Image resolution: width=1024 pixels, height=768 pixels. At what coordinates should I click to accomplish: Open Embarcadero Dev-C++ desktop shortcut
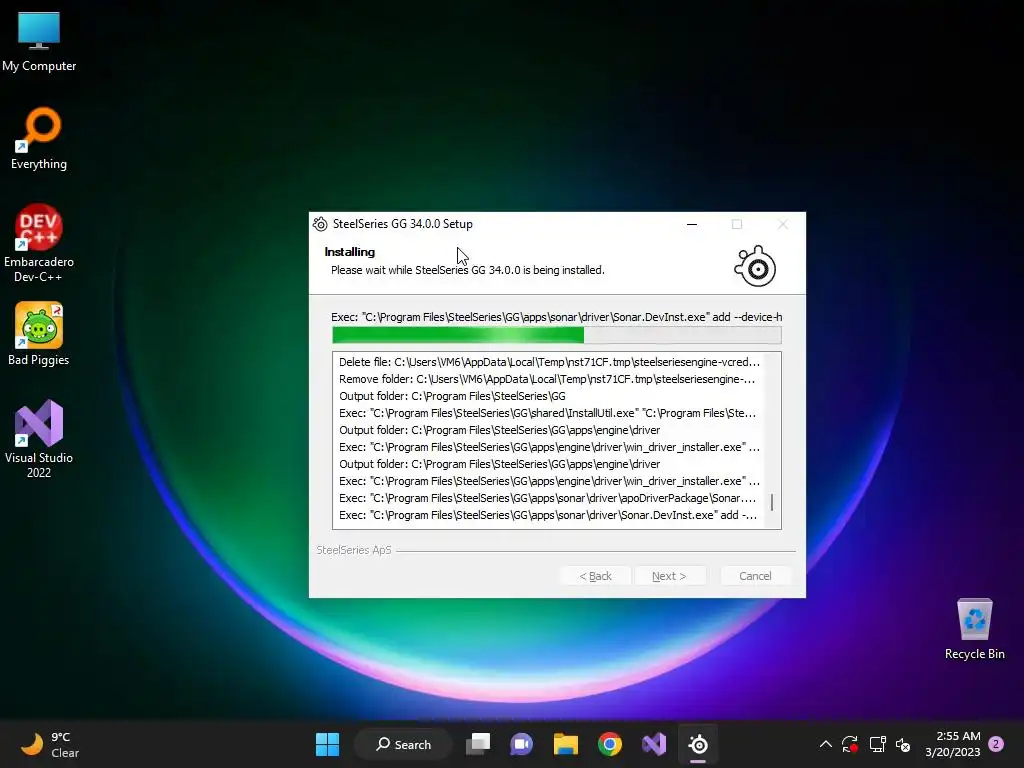pos(39,243)
